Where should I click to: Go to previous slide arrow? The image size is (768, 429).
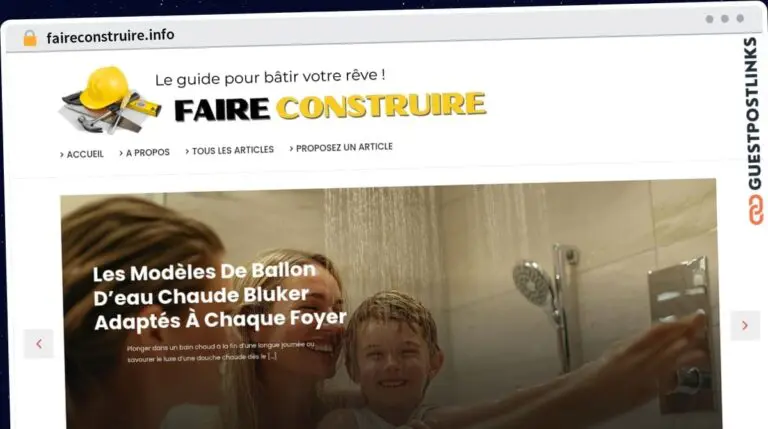pos(39,344)
